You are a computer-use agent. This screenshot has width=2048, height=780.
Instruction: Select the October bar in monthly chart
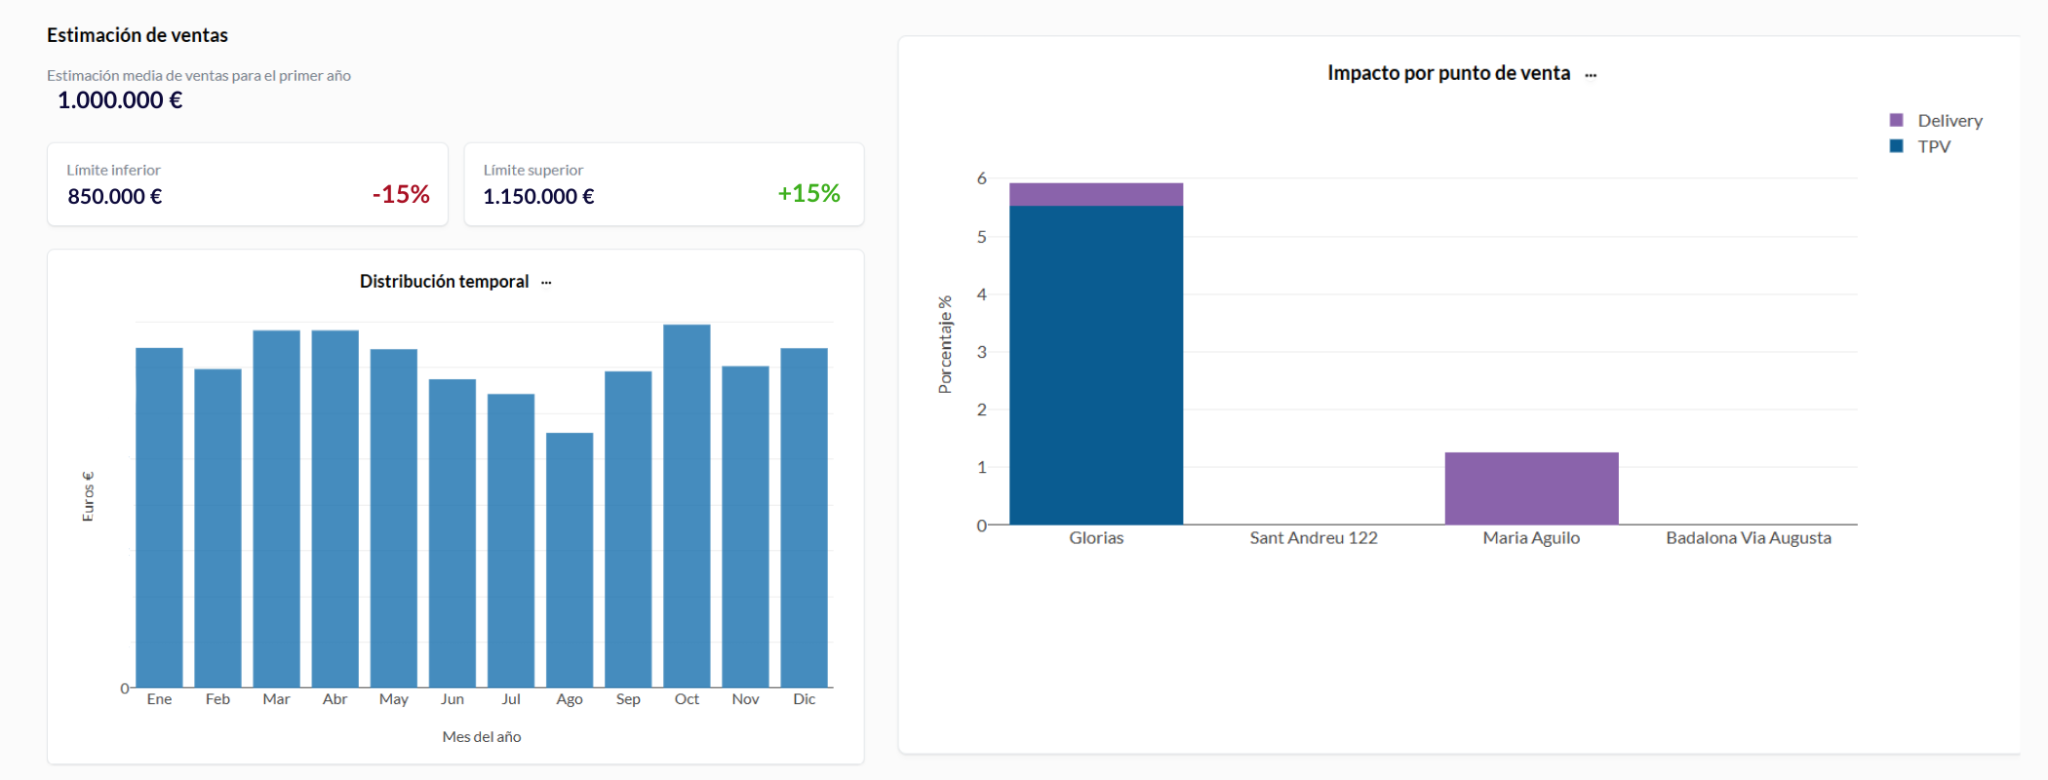(x=686, y=505)
